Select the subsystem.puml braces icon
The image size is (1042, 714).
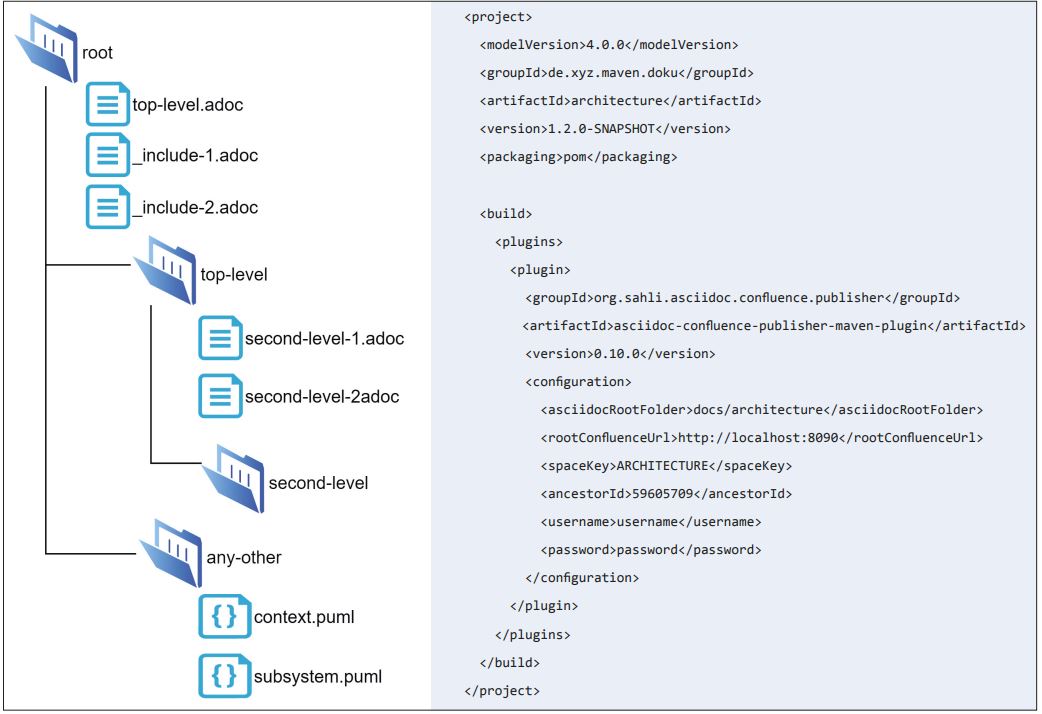(223, 675)
